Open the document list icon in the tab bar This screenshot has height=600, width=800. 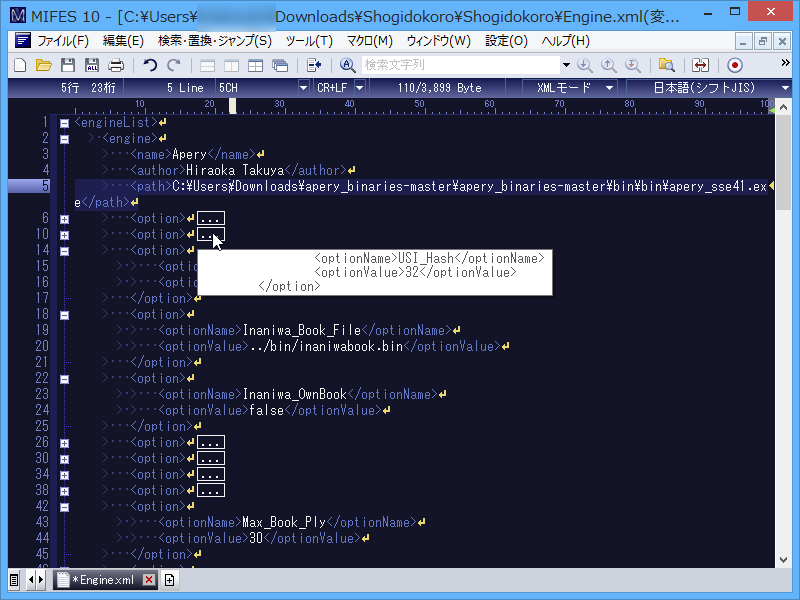(14, 580)
